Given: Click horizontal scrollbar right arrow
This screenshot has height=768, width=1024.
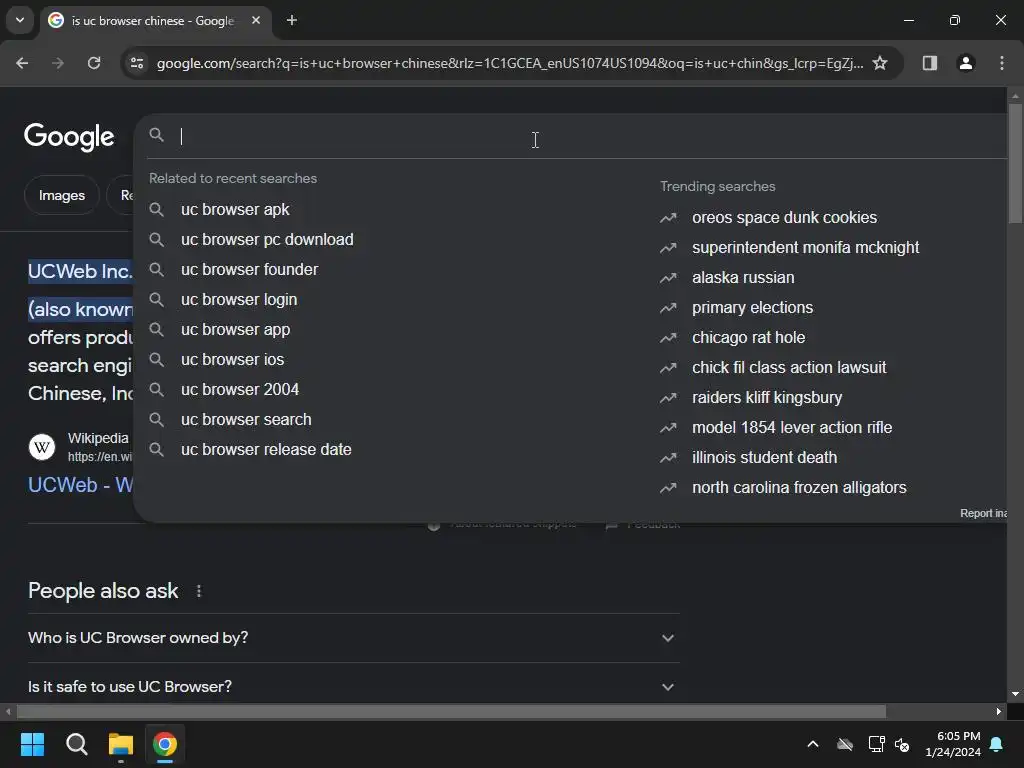Looking at the screenshot, I should [999, 712].
